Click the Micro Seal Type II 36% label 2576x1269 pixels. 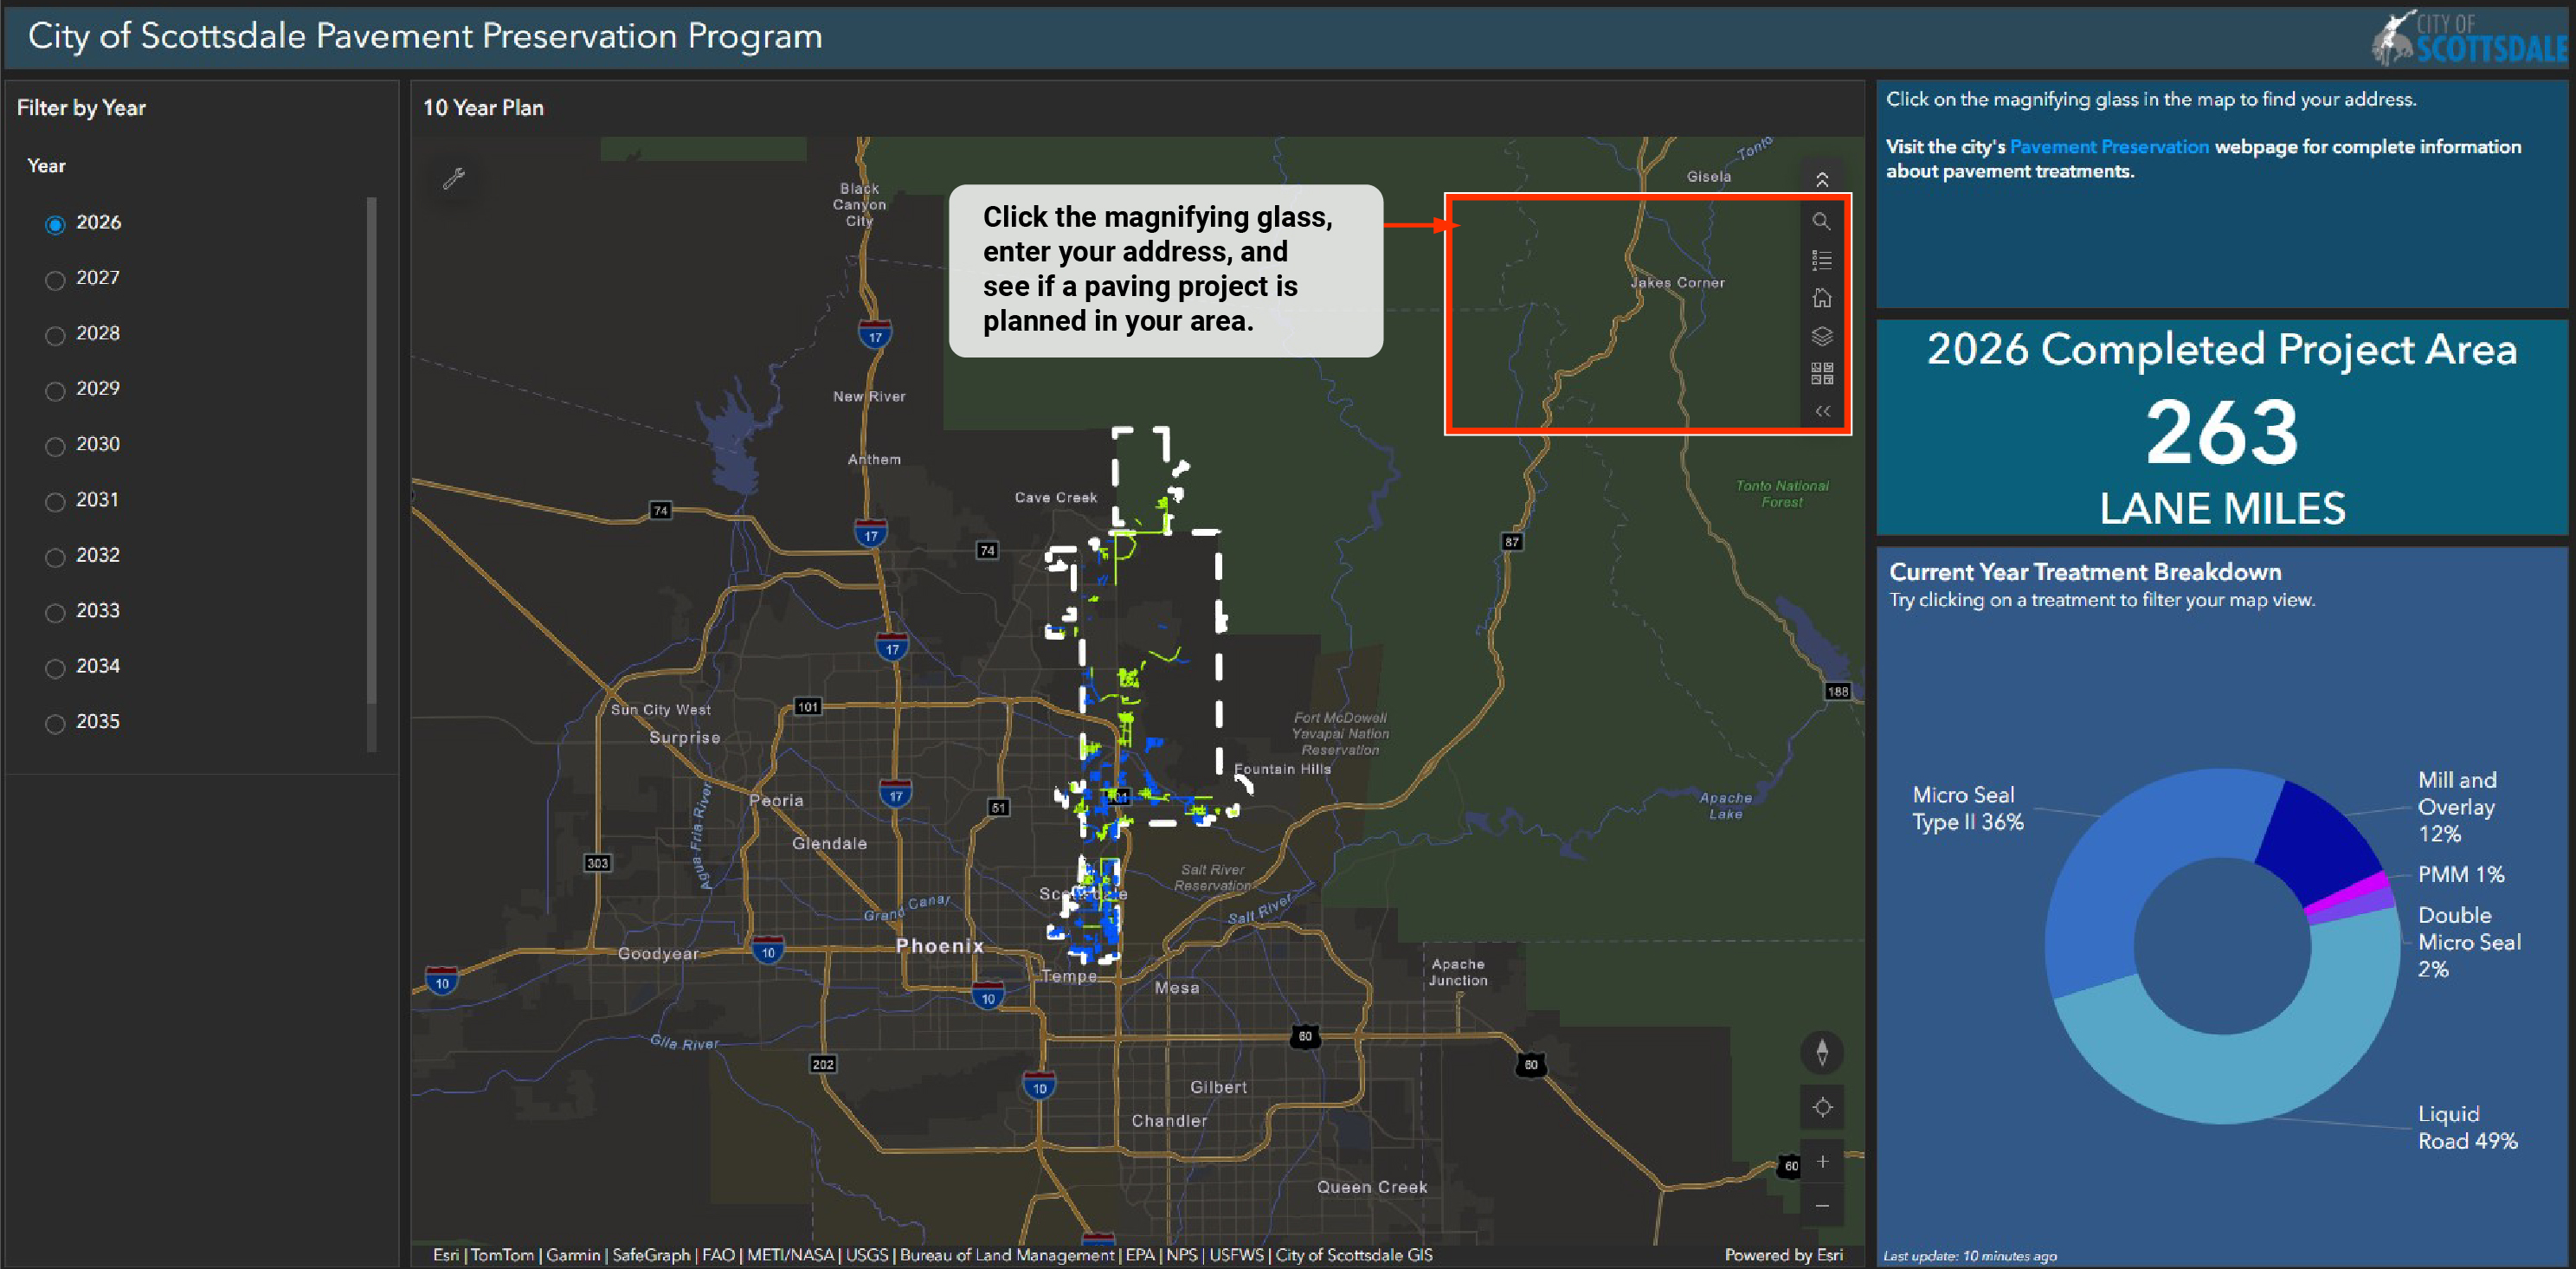point(1967,808)
